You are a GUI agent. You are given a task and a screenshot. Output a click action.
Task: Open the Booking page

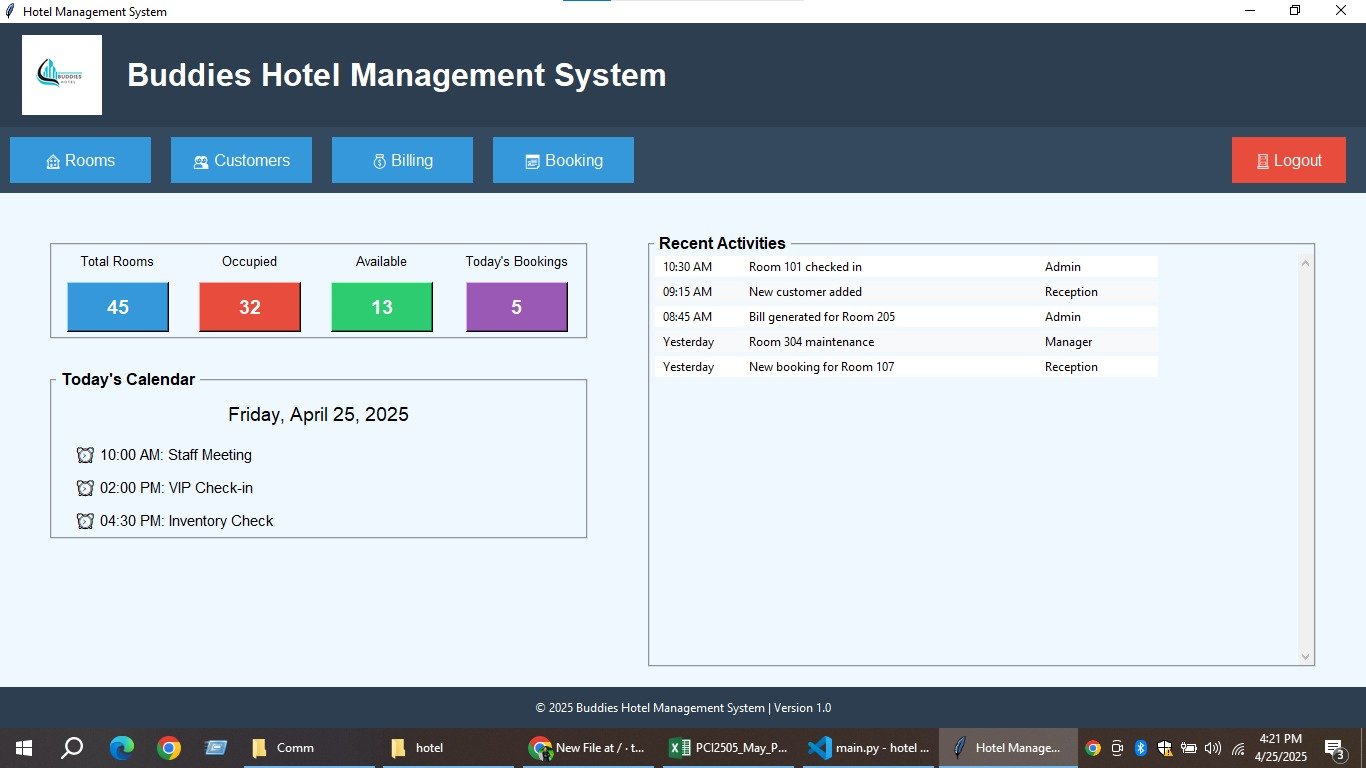point(563,160)
